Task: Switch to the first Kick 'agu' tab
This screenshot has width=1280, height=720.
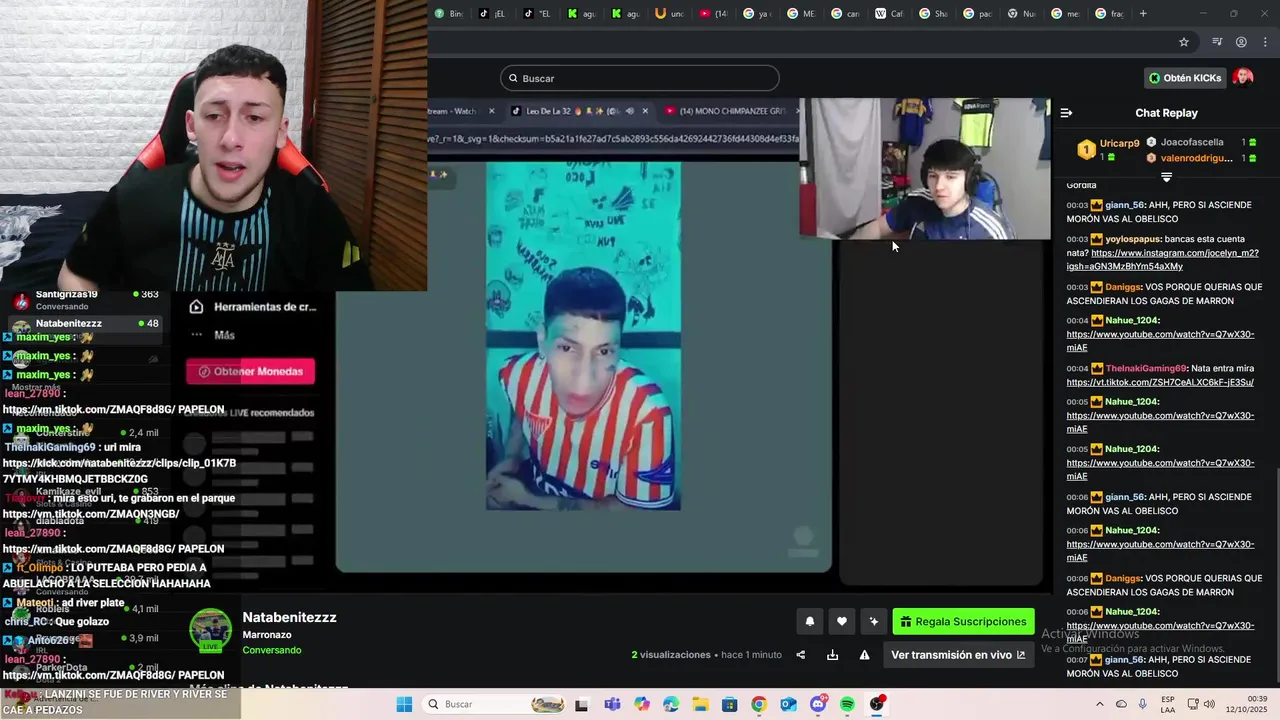Action: point(582,13)
